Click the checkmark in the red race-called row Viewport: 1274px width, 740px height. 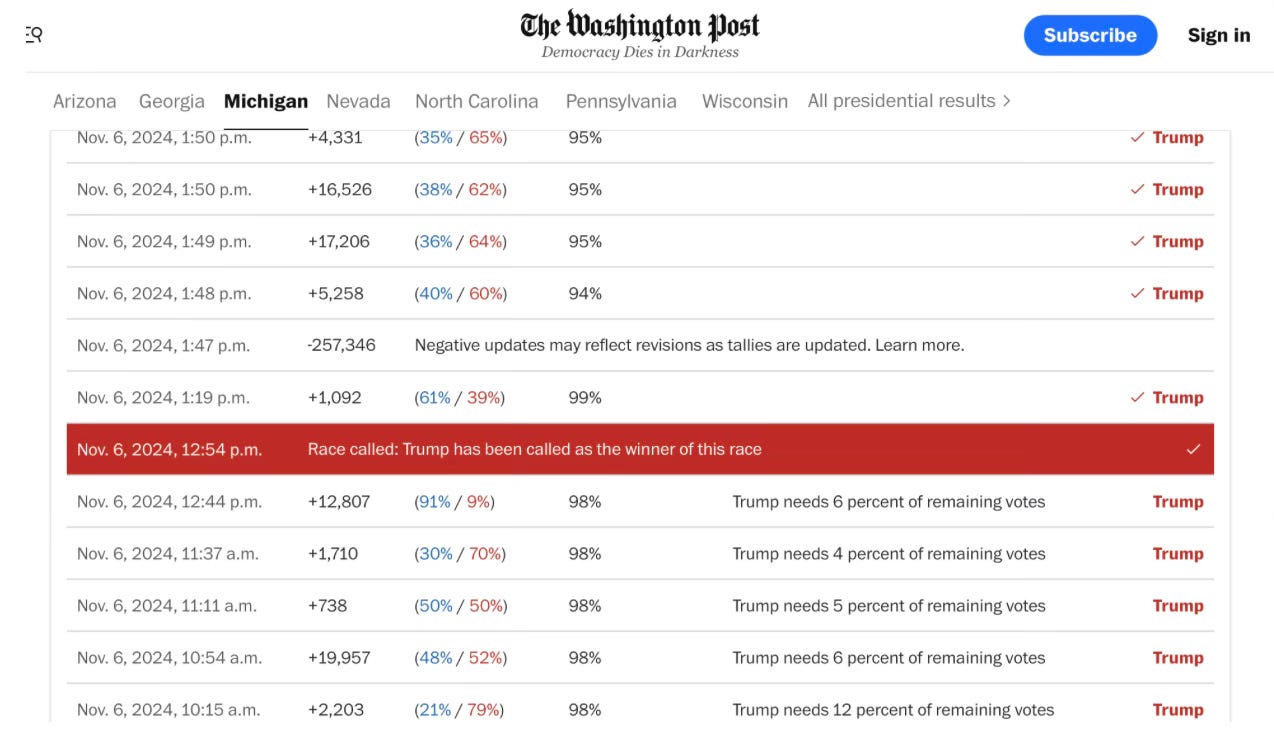click(x=1193, y=449)
